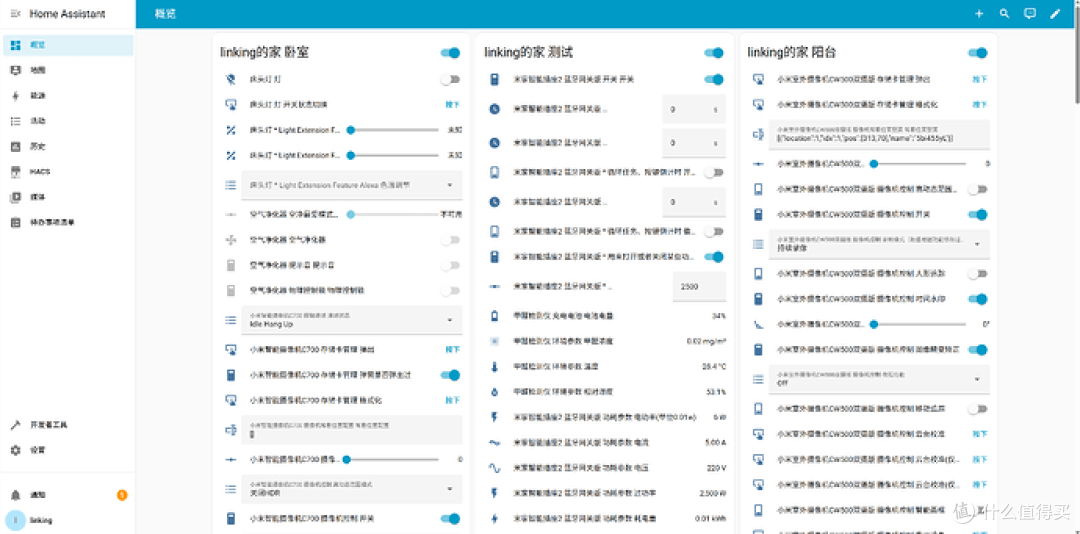Click the thermometer icon beside 26.4 °C

(494, 367)
